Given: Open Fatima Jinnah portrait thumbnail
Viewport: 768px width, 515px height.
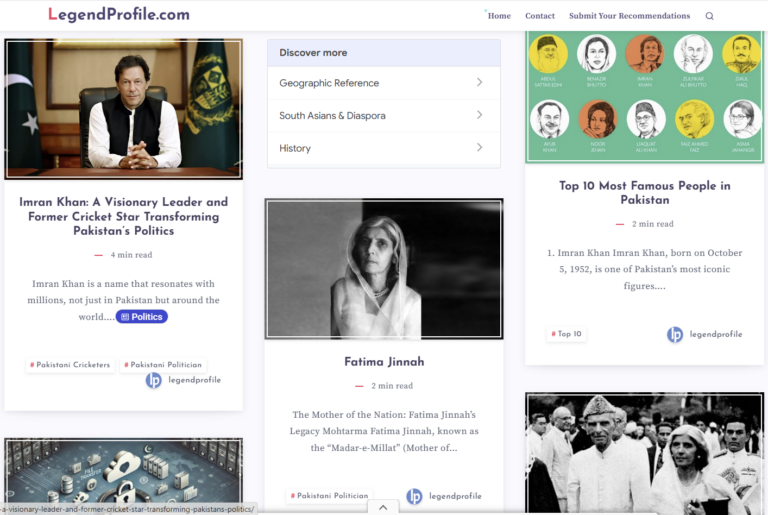Looking at the screenshot, I should pyautogui.click(x=384, y=269).
